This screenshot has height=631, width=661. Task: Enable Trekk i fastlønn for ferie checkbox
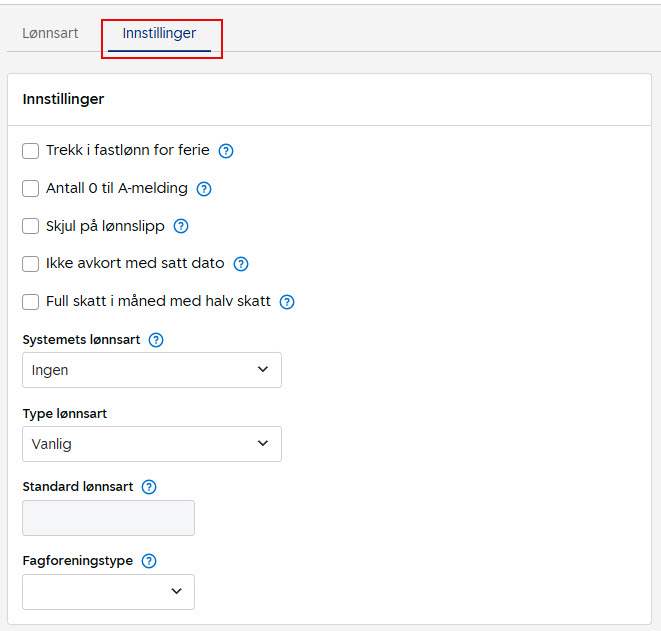click(x=31, y=151)
